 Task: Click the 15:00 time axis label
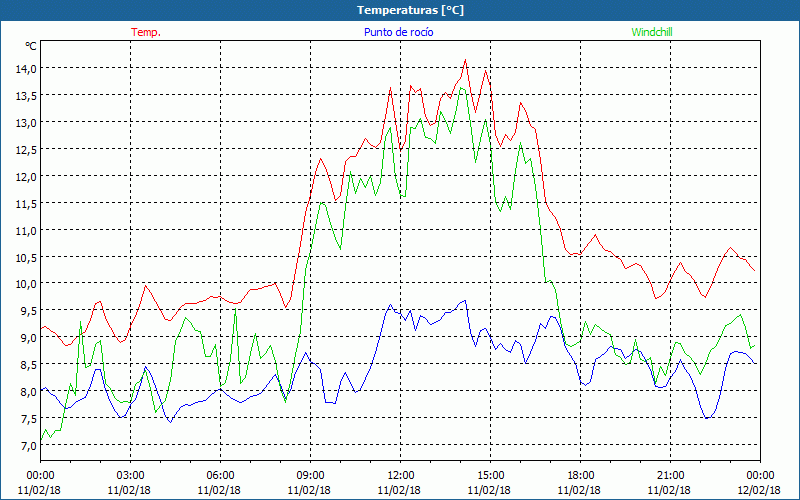(490, 476)
